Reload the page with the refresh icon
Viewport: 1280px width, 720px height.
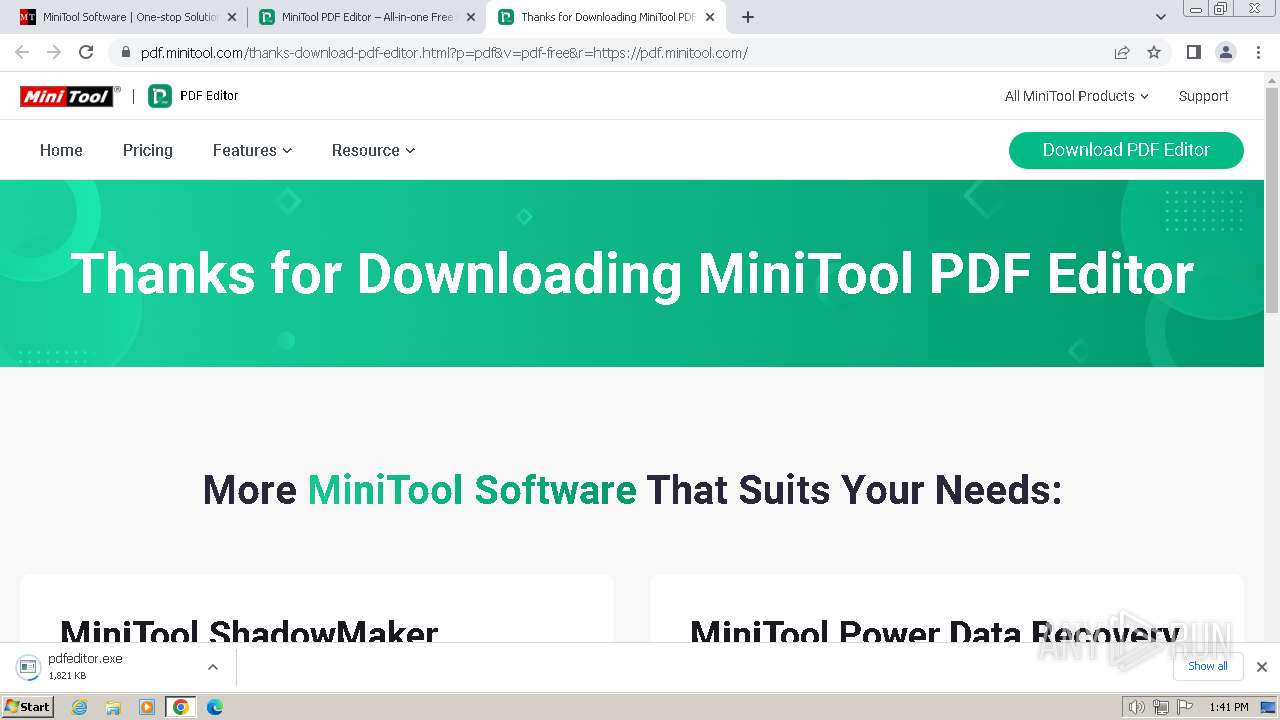(86, 53)
